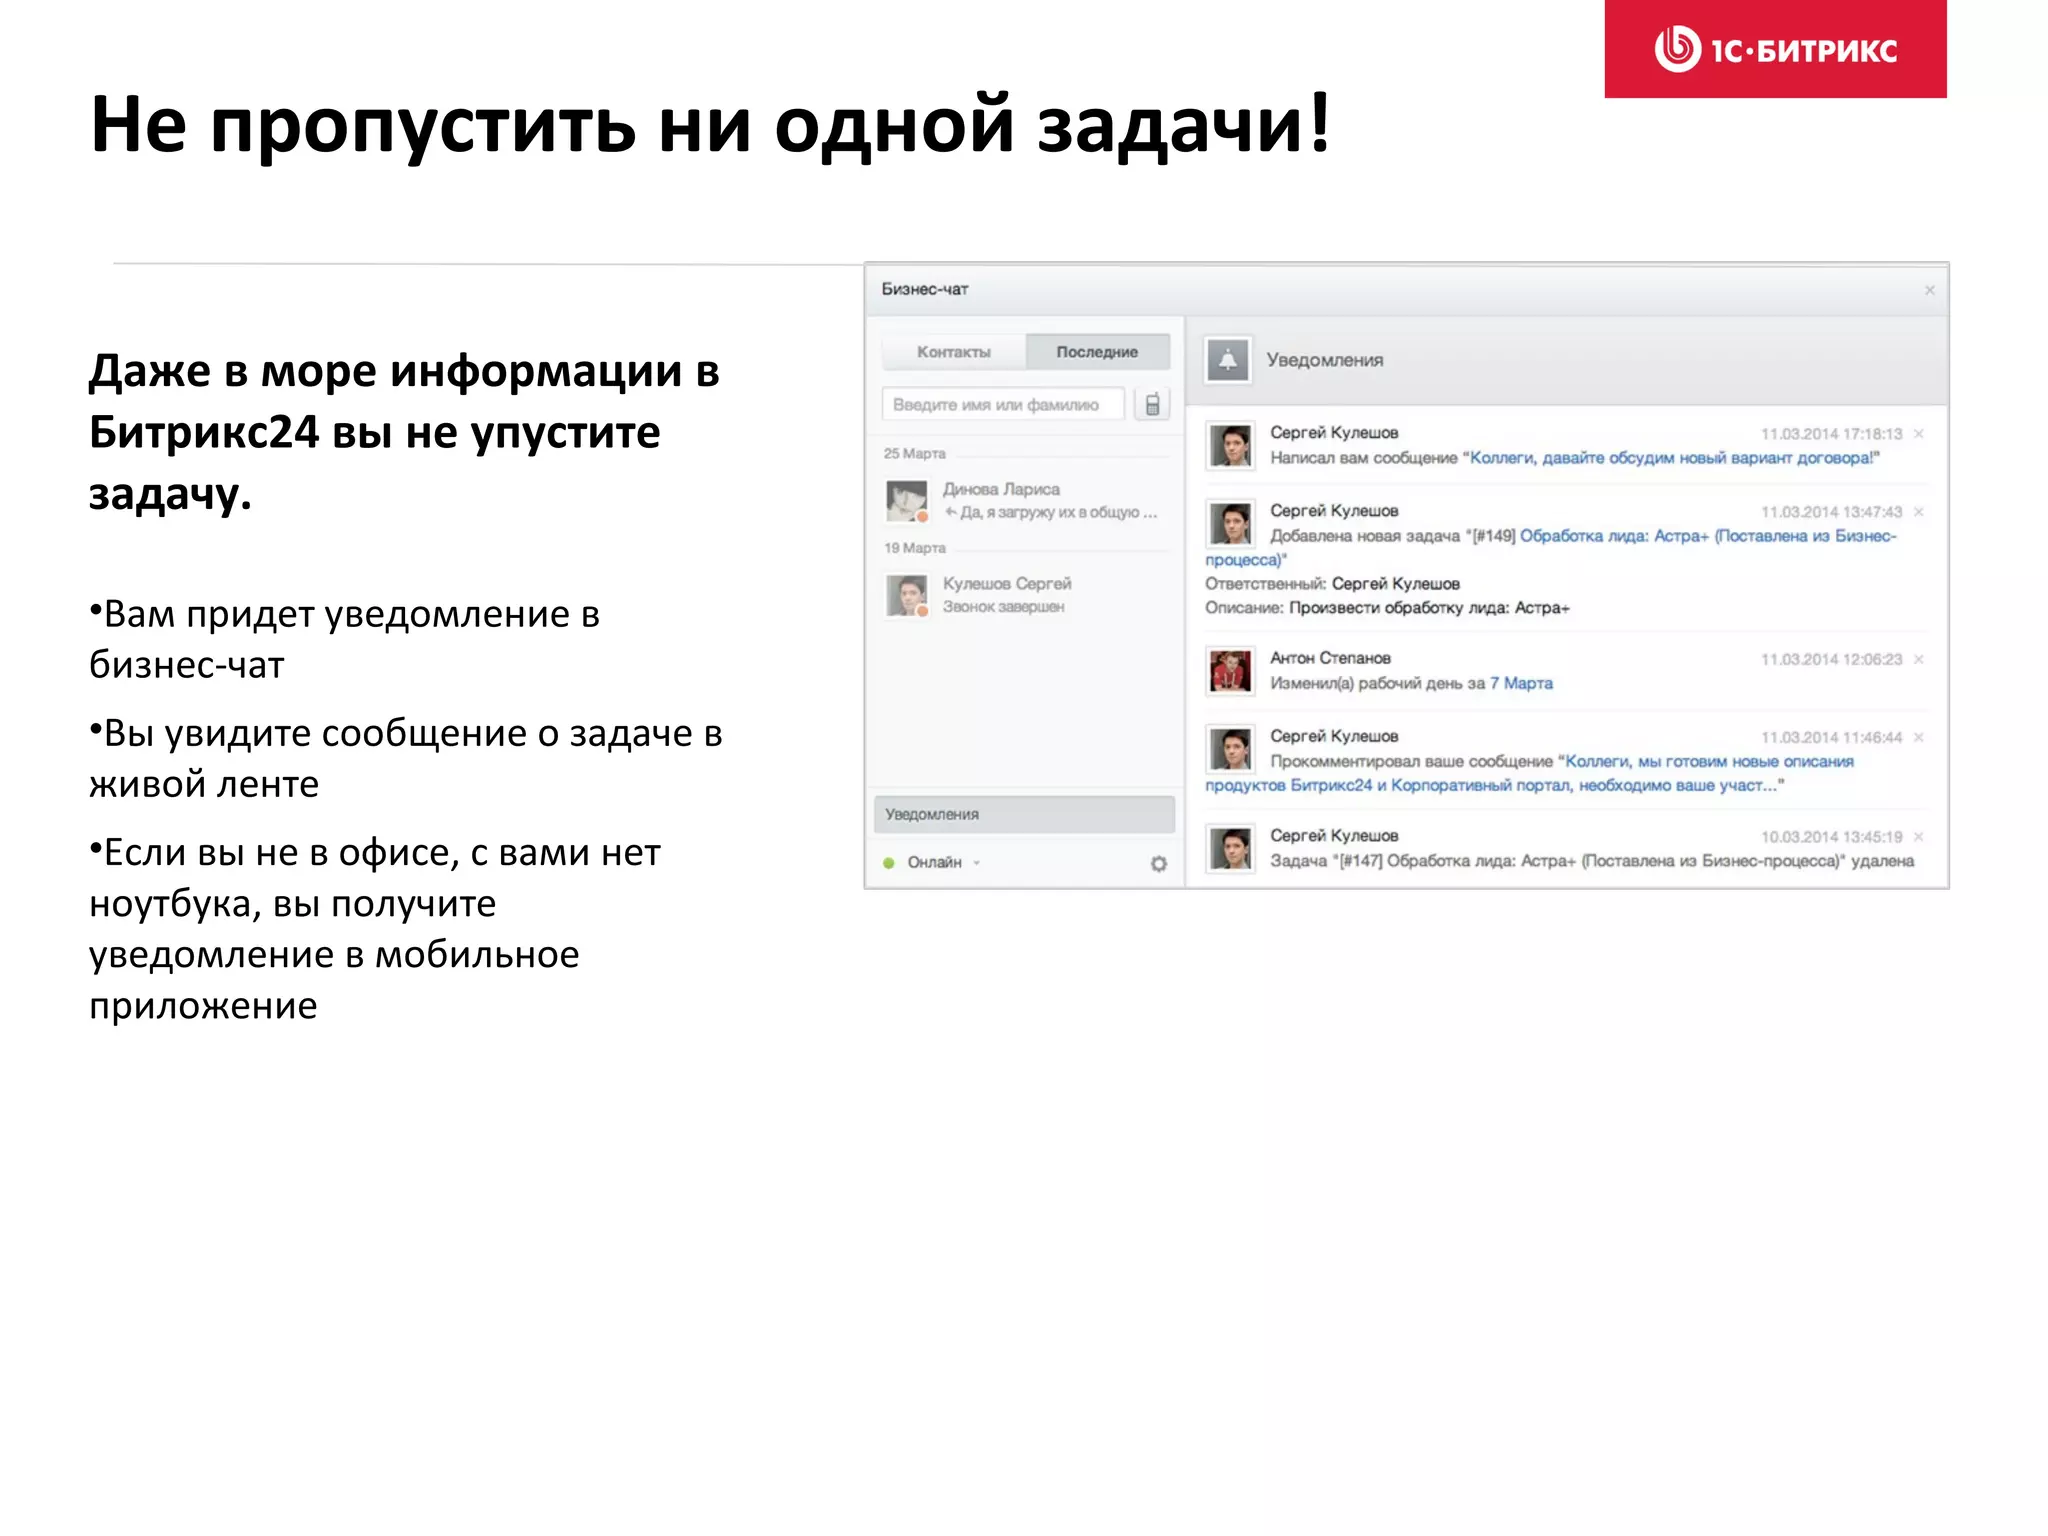Switch to the Контакты tab
This screenshot has height=1536, width=2048.
point(954,352)
